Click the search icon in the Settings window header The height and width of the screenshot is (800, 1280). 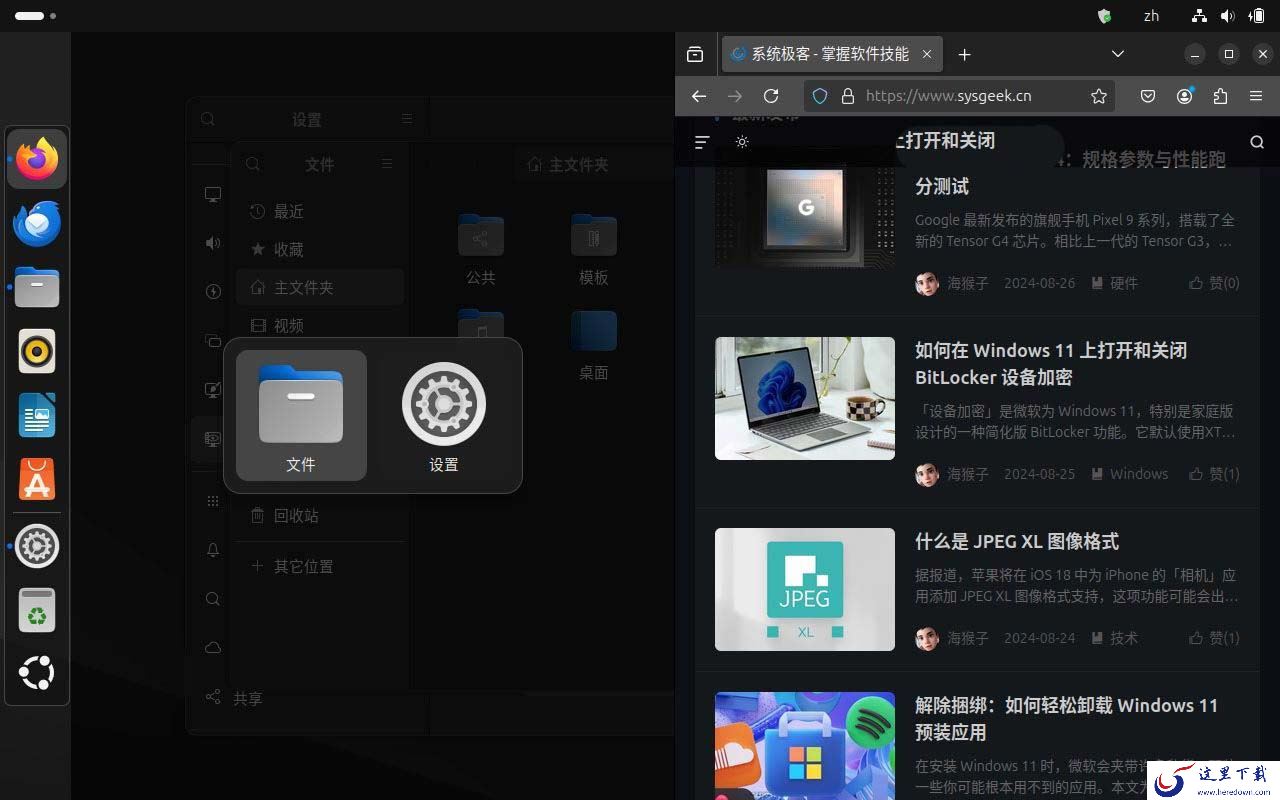[208, 119]
